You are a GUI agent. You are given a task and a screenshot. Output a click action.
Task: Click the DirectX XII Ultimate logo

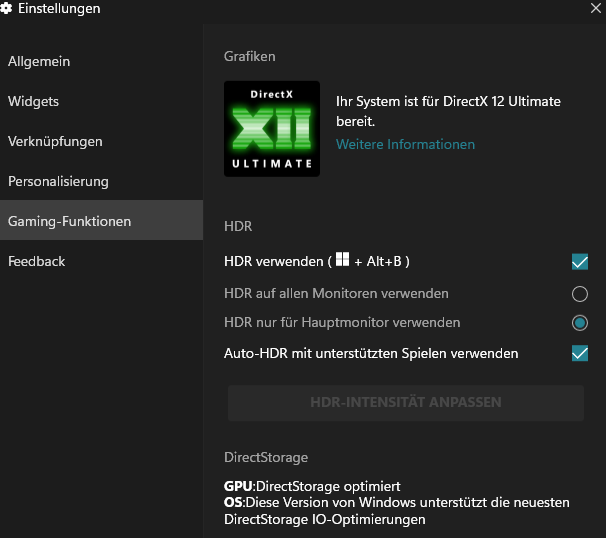tap(272, 129)
